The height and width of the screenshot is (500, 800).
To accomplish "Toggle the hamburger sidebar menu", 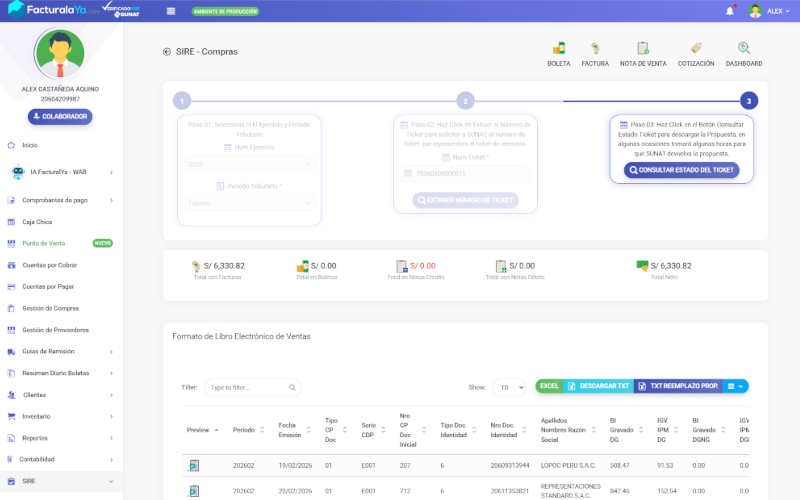I will point(171,11).
